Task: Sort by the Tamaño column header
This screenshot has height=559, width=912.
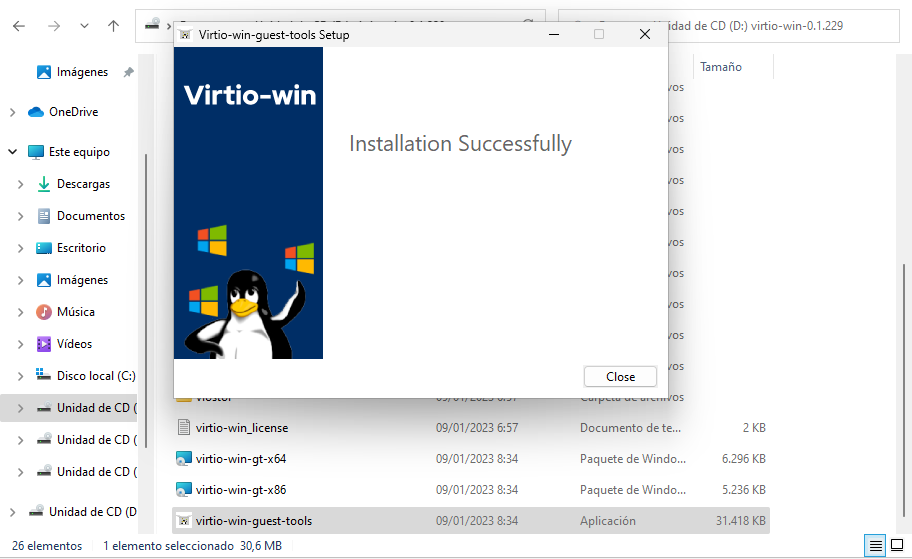Action: tap(721, 67)
